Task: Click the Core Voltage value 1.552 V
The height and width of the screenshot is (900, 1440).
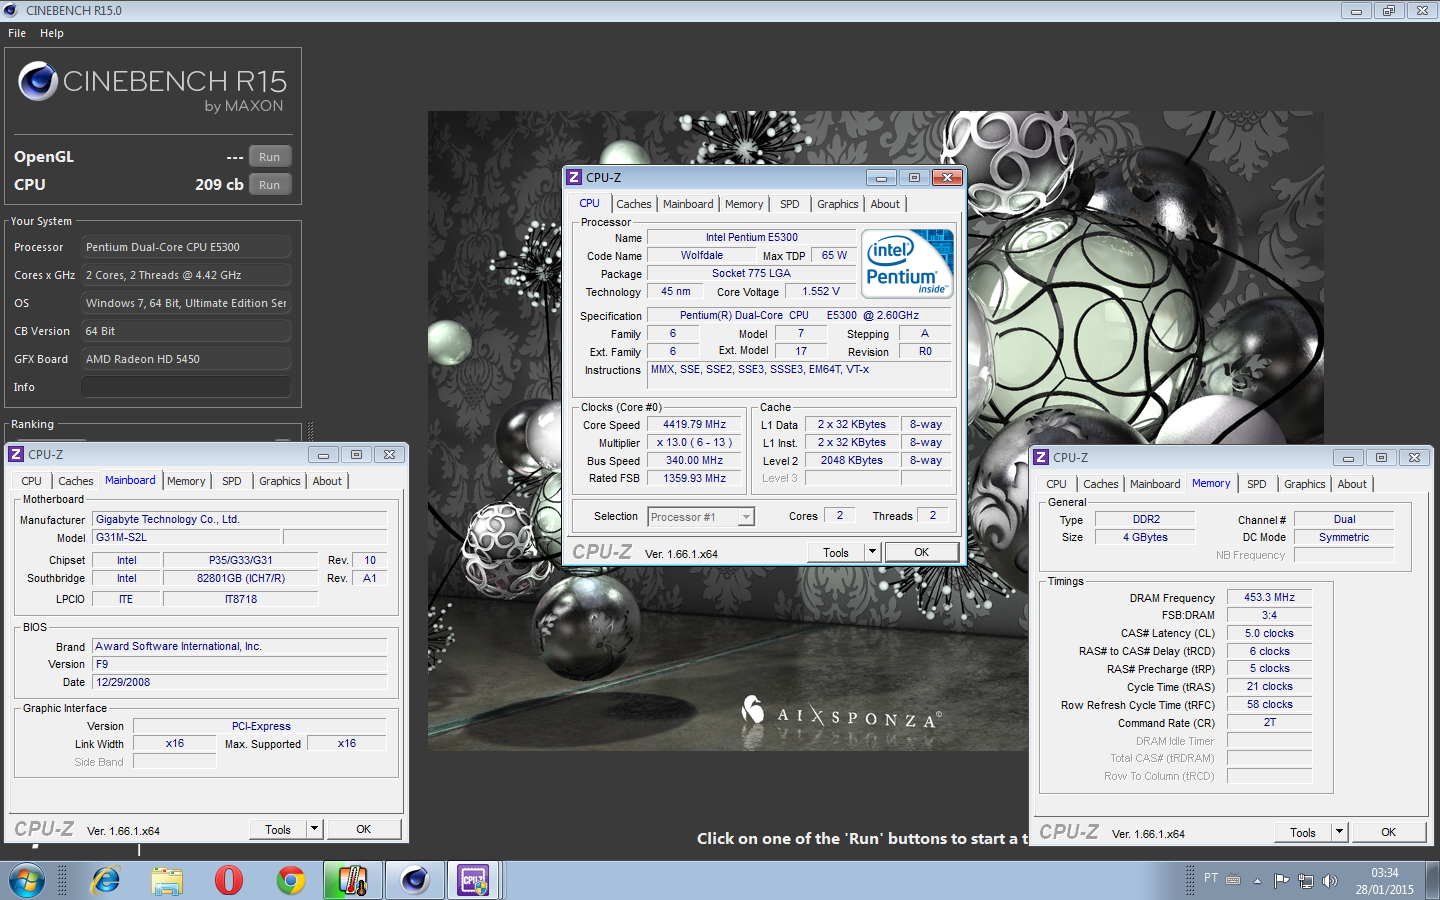Action: 821,291
